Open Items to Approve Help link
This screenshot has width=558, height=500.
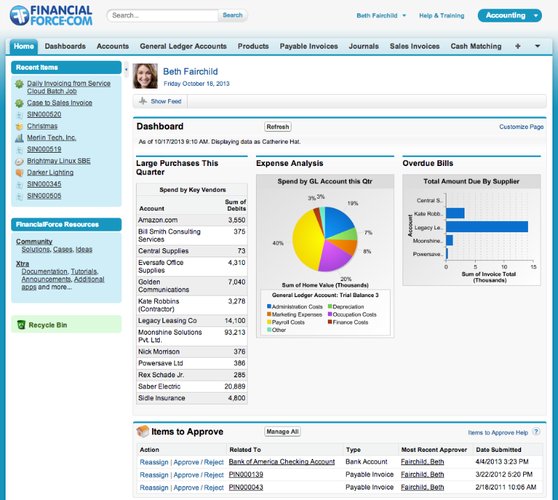coord(498,432)
